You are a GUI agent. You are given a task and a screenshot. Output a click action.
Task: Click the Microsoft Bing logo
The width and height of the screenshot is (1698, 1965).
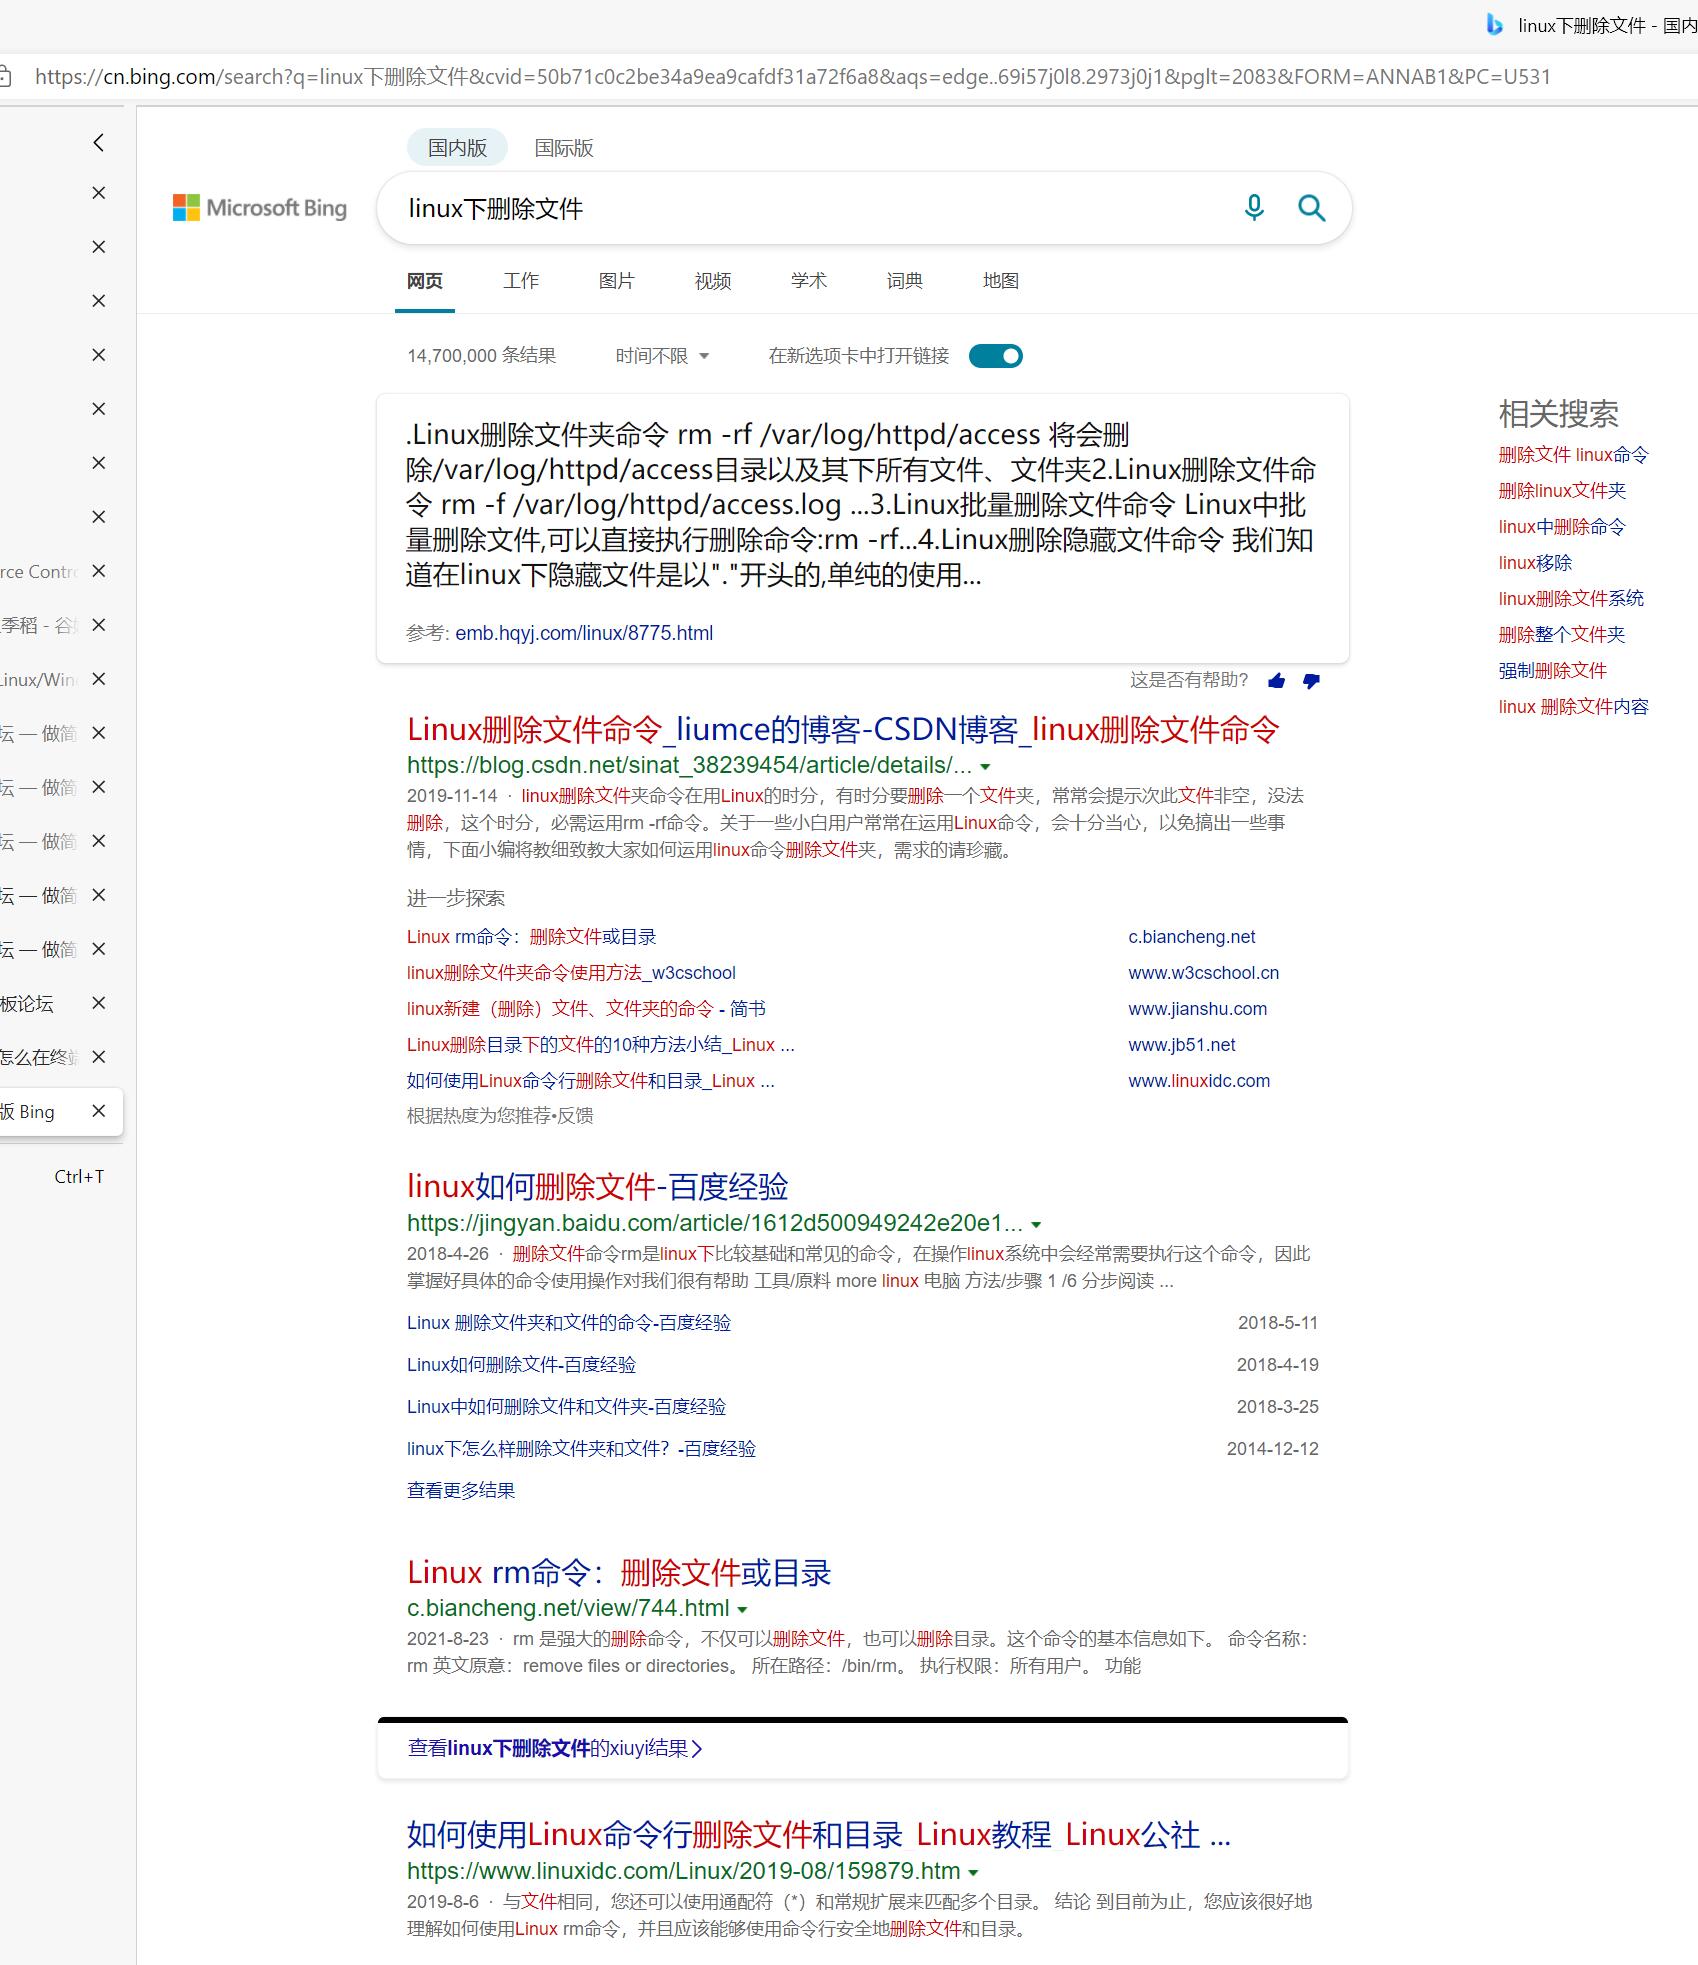click(260, 208)
